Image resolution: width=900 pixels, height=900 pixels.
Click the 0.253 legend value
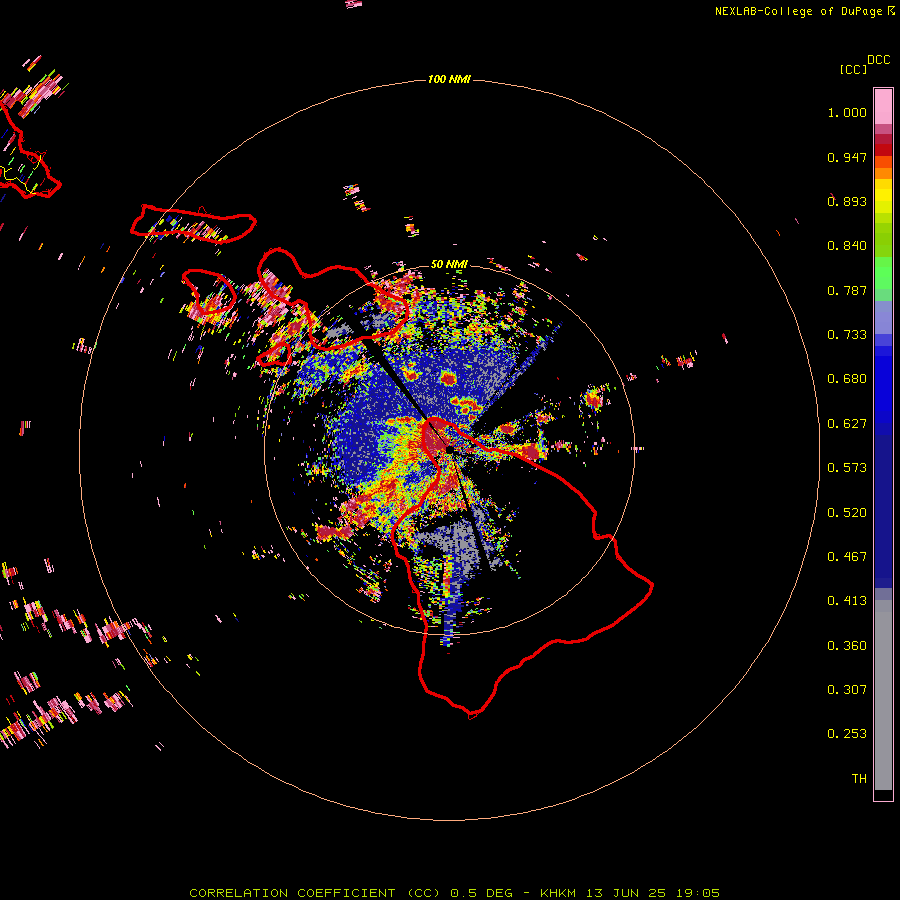[847, 734]
